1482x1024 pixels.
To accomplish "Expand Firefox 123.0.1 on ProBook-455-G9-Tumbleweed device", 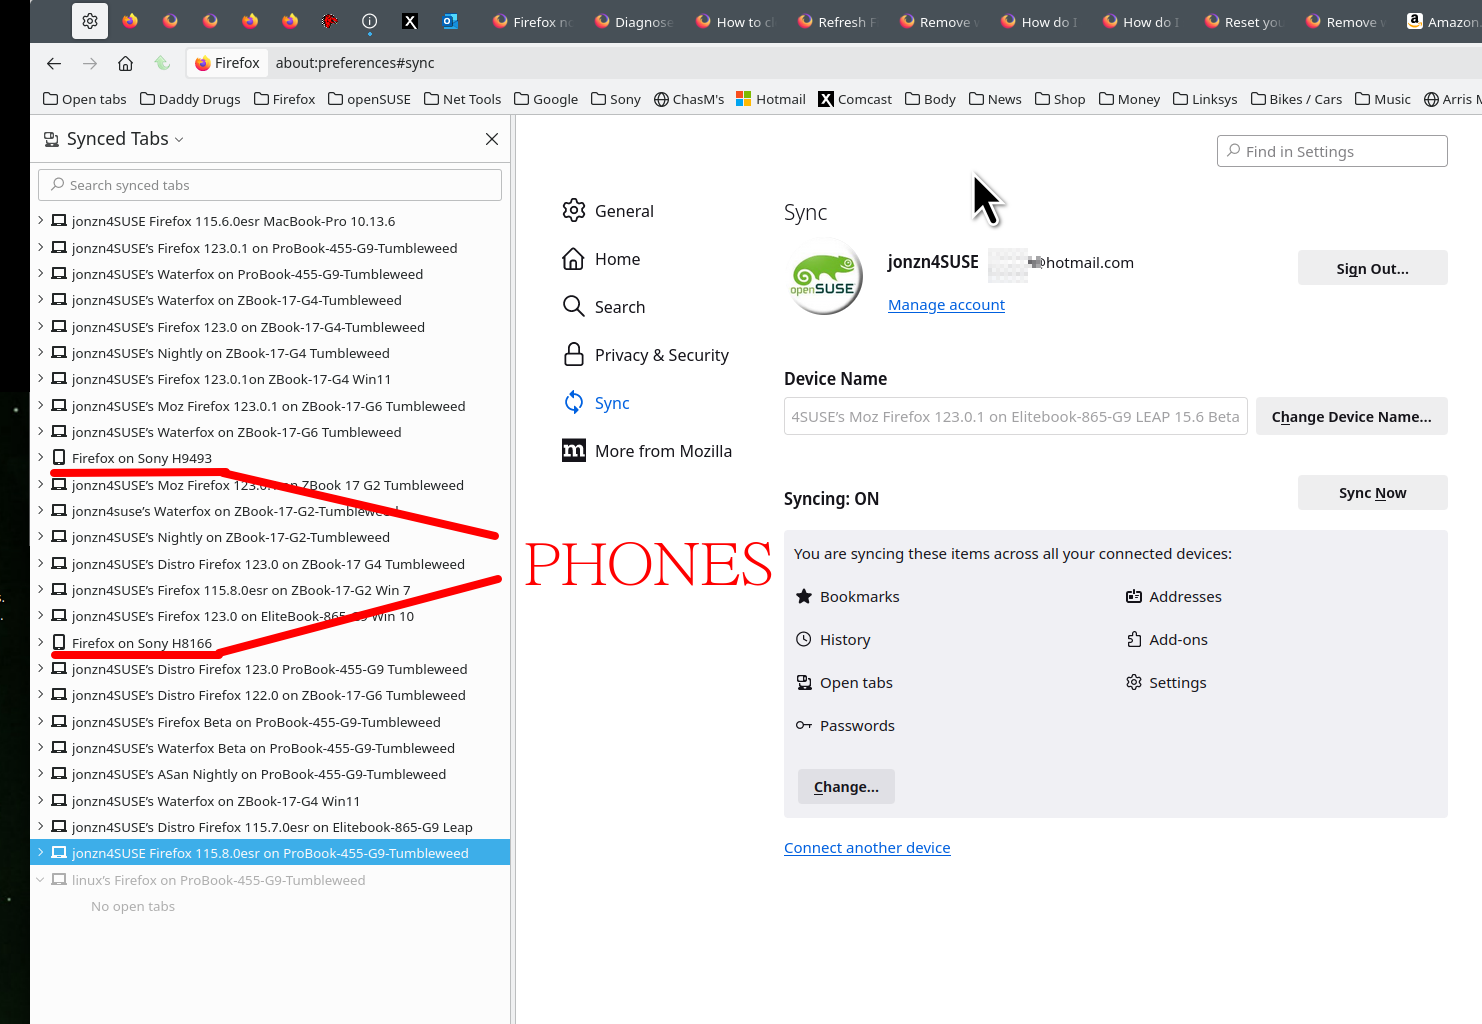I will (40, 248).
